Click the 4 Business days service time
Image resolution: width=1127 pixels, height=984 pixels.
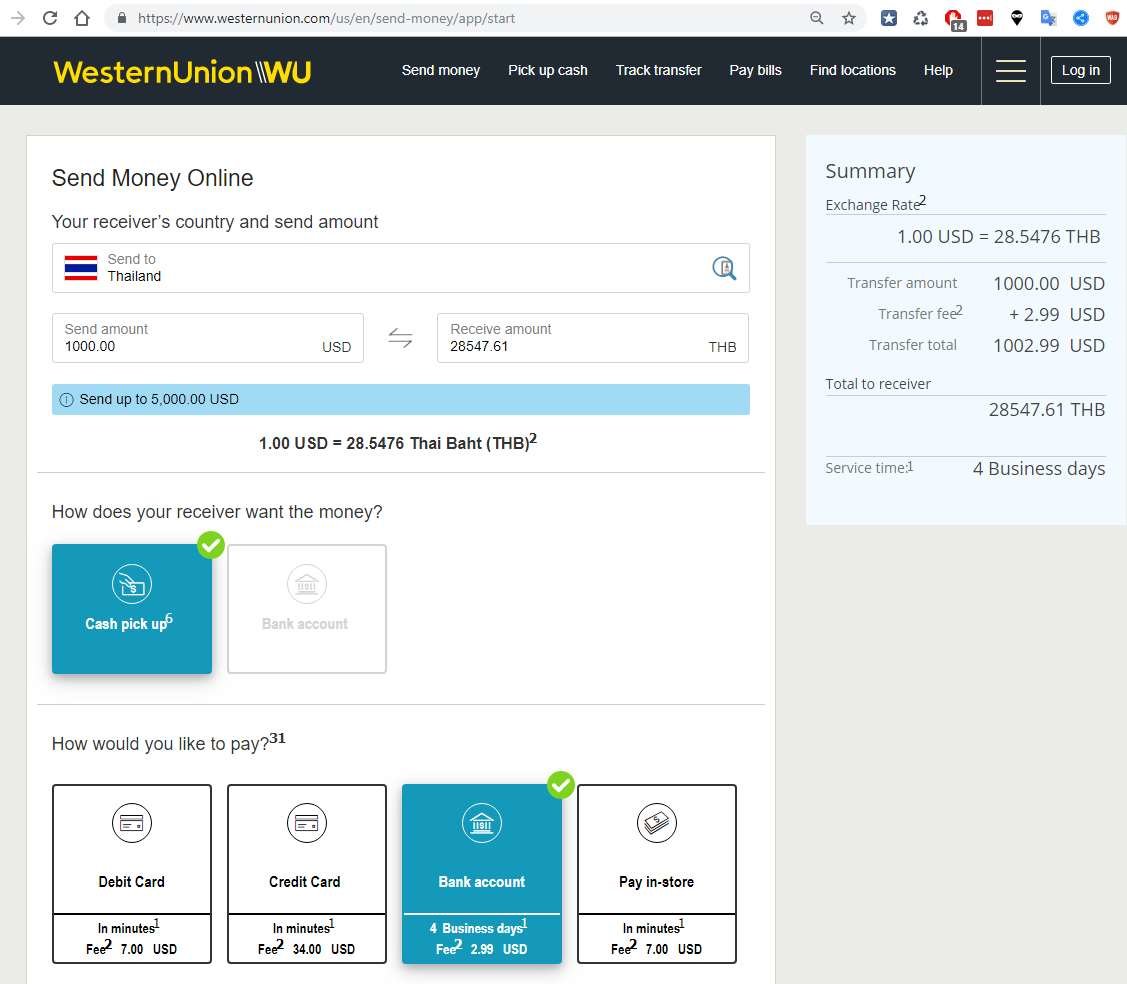coord(1039,469)
